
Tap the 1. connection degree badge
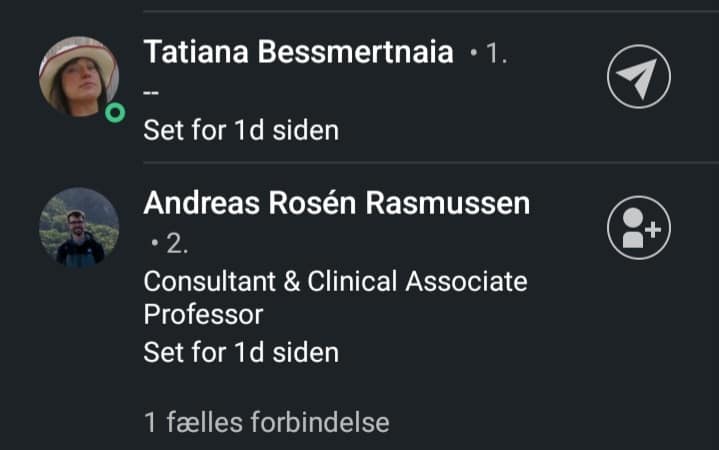[x=496, y=53]
